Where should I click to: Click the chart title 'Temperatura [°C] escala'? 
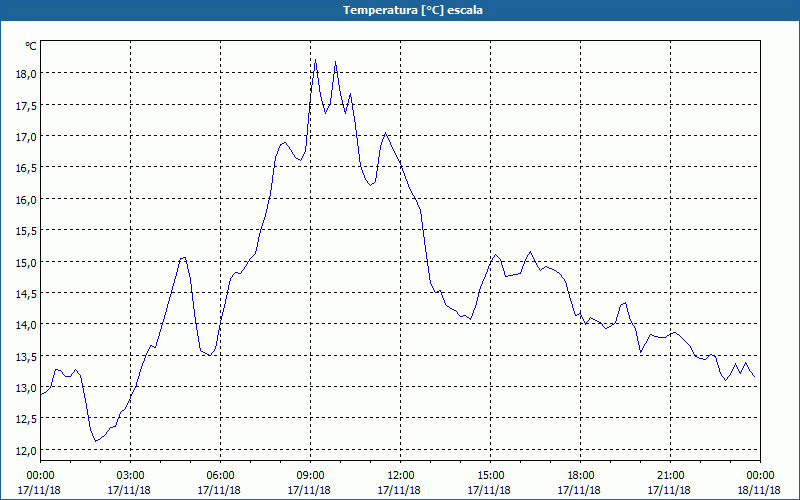point(413,10)
